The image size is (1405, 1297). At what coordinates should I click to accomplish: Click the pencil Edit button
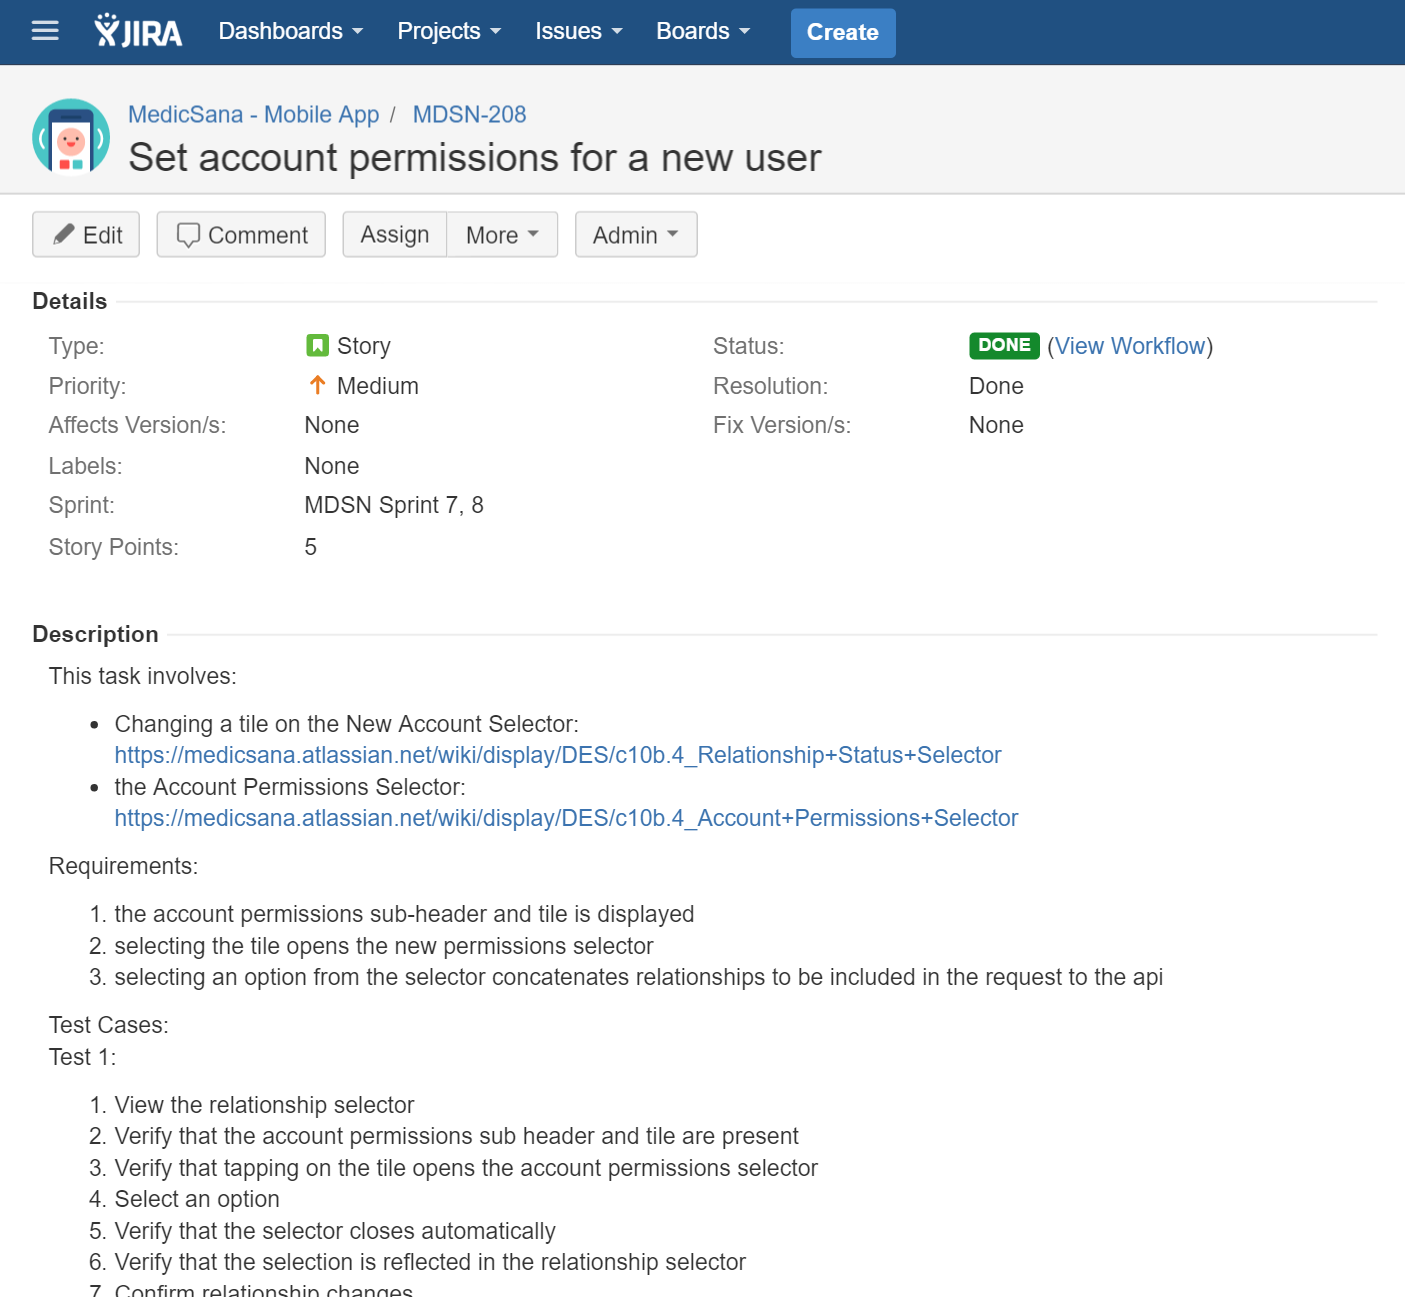pyautogui.click(x=86, y=235)
